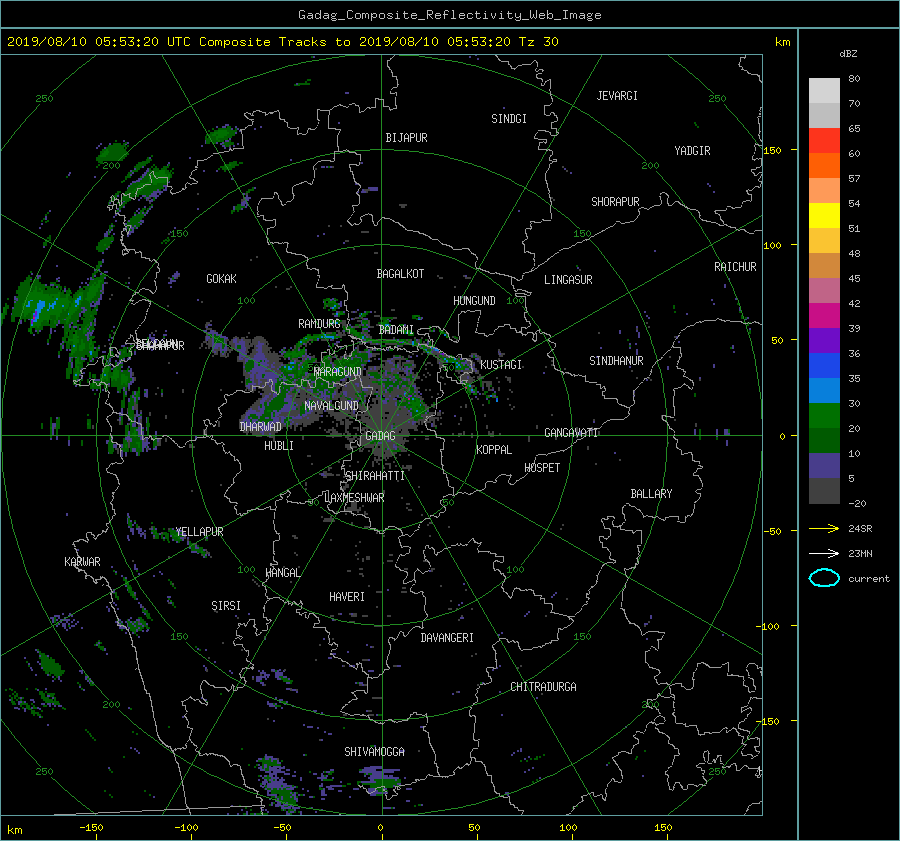Click the white 23MN arrow legend icon
This screenshot has height=841, width=900.
tap(824, 553)
